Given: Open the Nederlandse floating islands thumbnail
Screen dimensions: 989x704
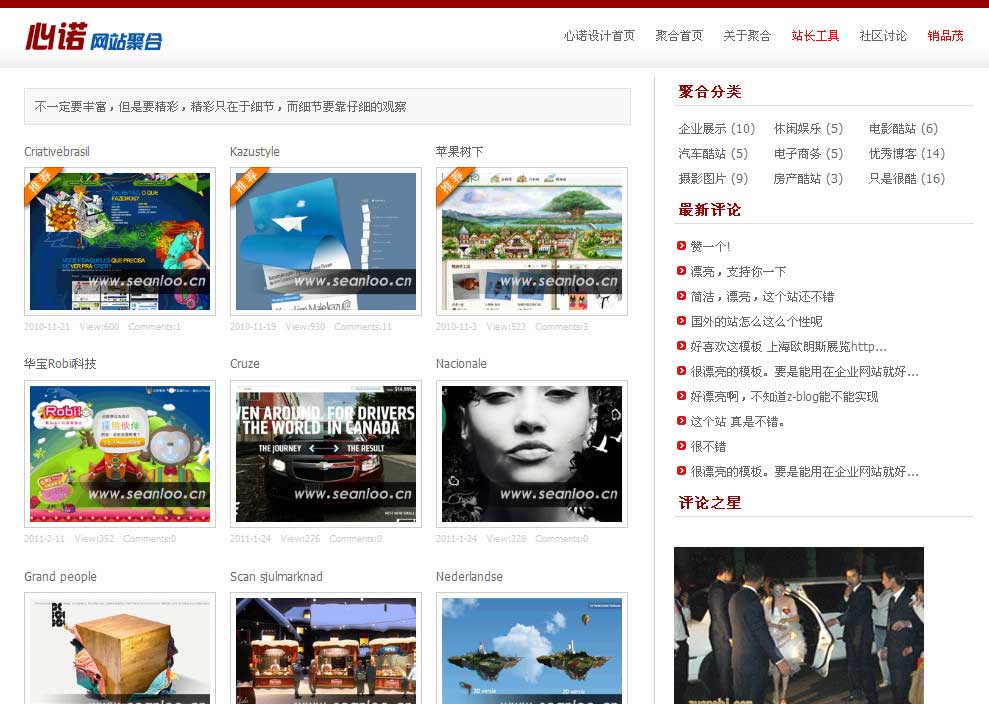Looking at the screenshot, I should click(532, 648).
